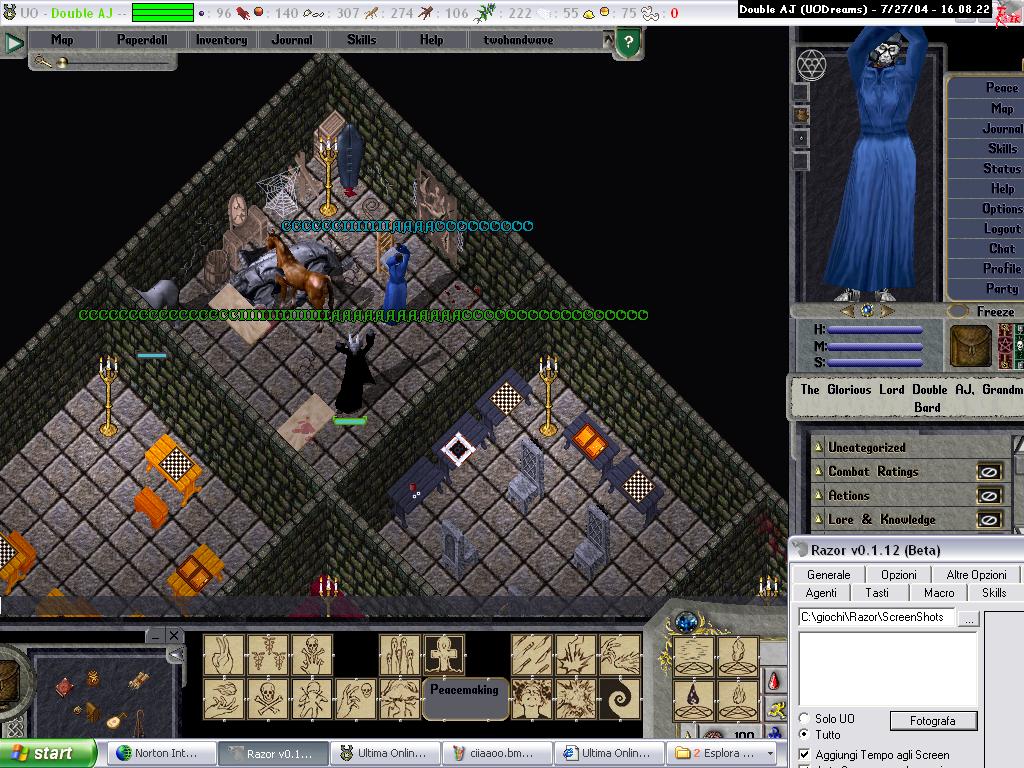Screen dimensions: 1024x768
Task: Click the screenshot folder path field in Razor
Action: click(x=876, y=617)
